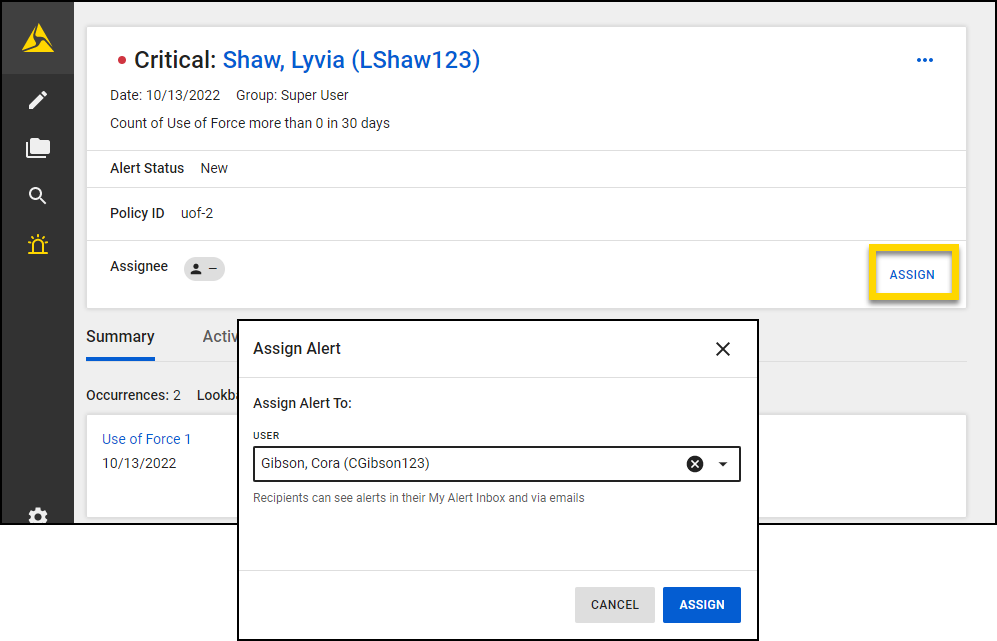This screenshot has height=641, width=997.
Task: Open settings via the gear icon
Action: 38,515
